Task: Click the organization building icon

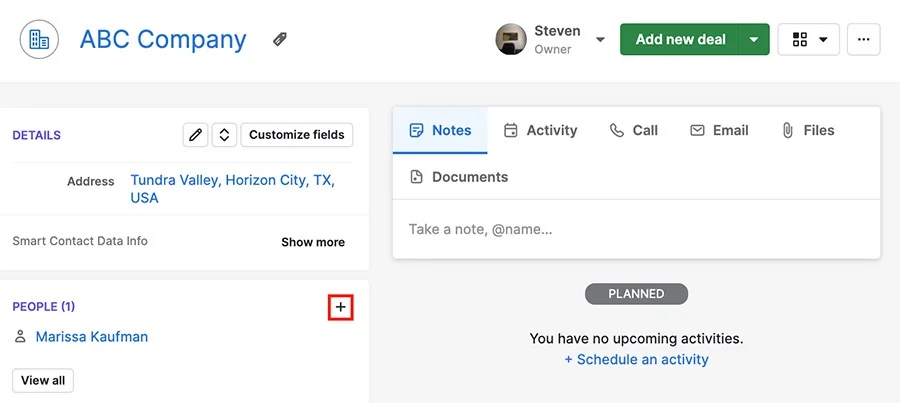Action: coord(39,39)
